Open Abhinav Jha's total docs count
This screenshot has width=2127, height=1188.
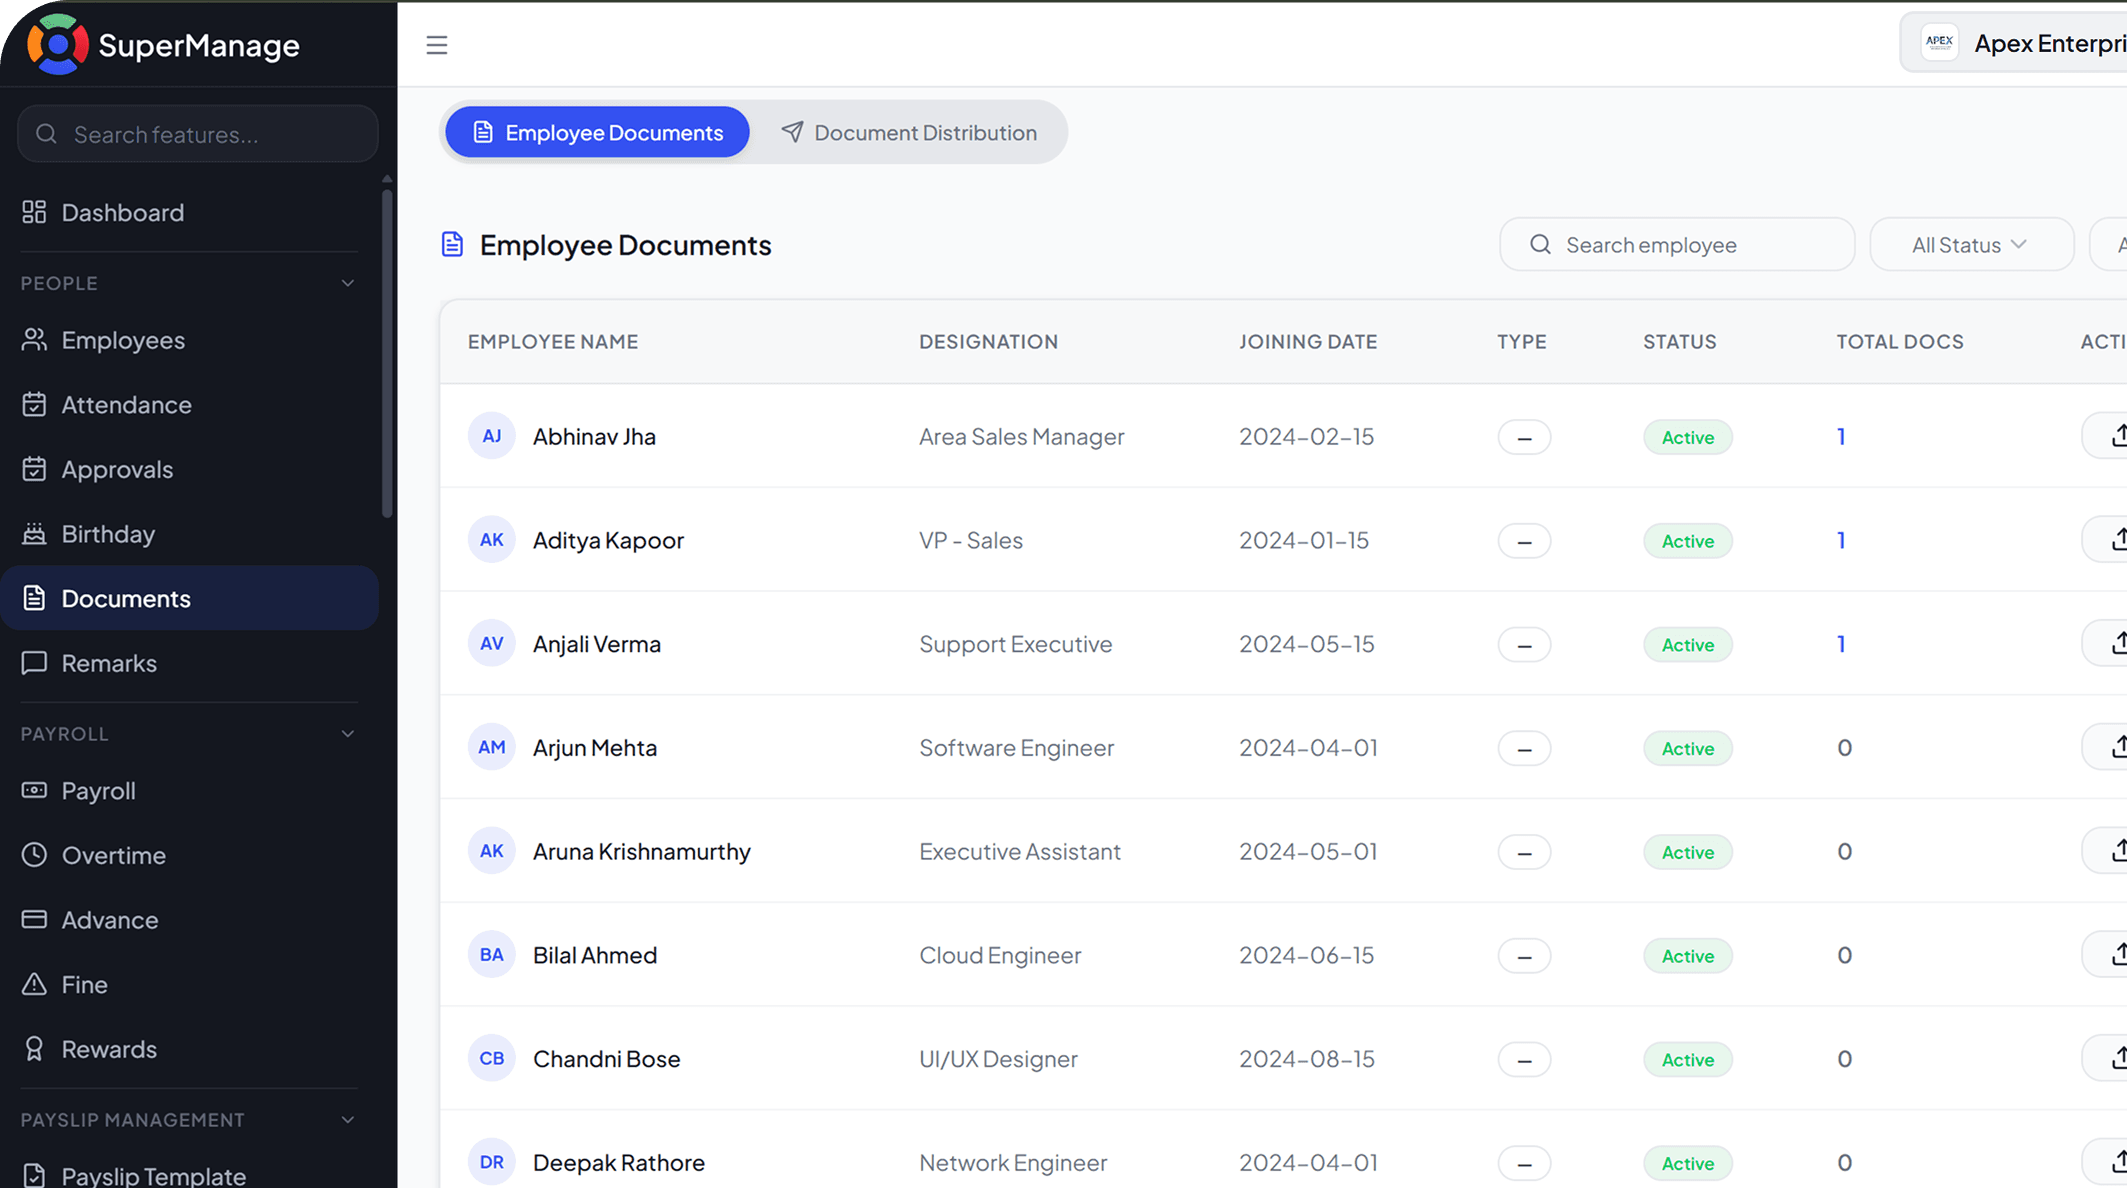(x=1841, y=436)
